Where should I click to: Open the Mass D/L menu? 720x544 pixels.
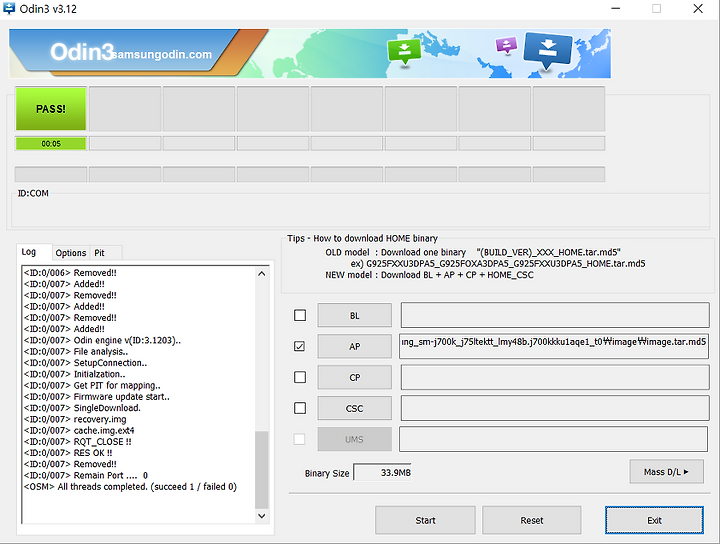click(x=666, y=471)
